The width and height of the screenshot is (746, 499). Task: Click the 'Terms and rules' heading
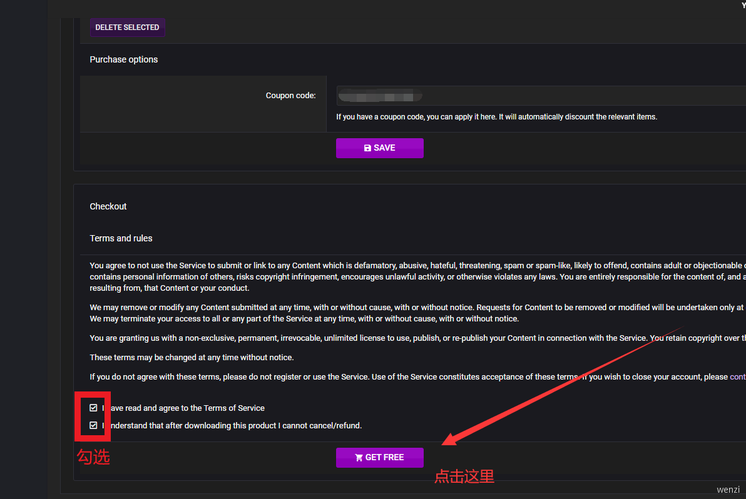pyautogui.click(x=121, y=238)
